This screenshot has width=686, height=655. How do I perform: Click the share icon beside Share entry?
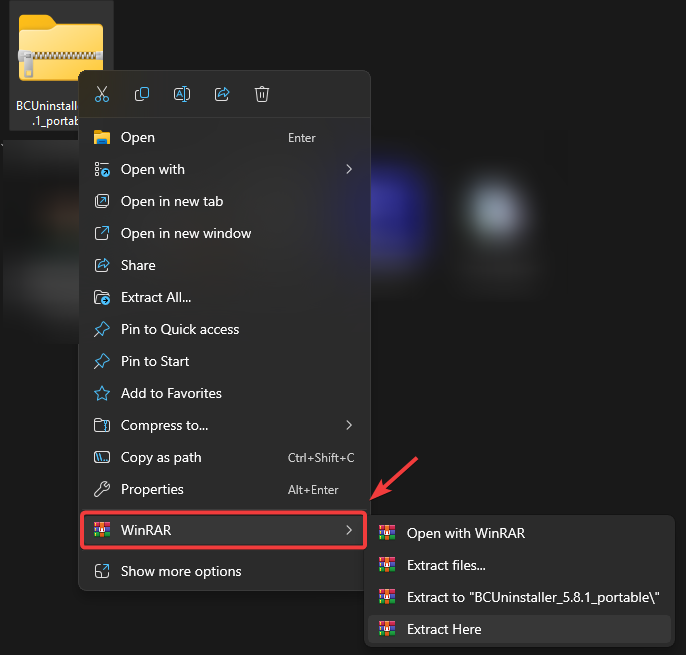coord(102,265)
